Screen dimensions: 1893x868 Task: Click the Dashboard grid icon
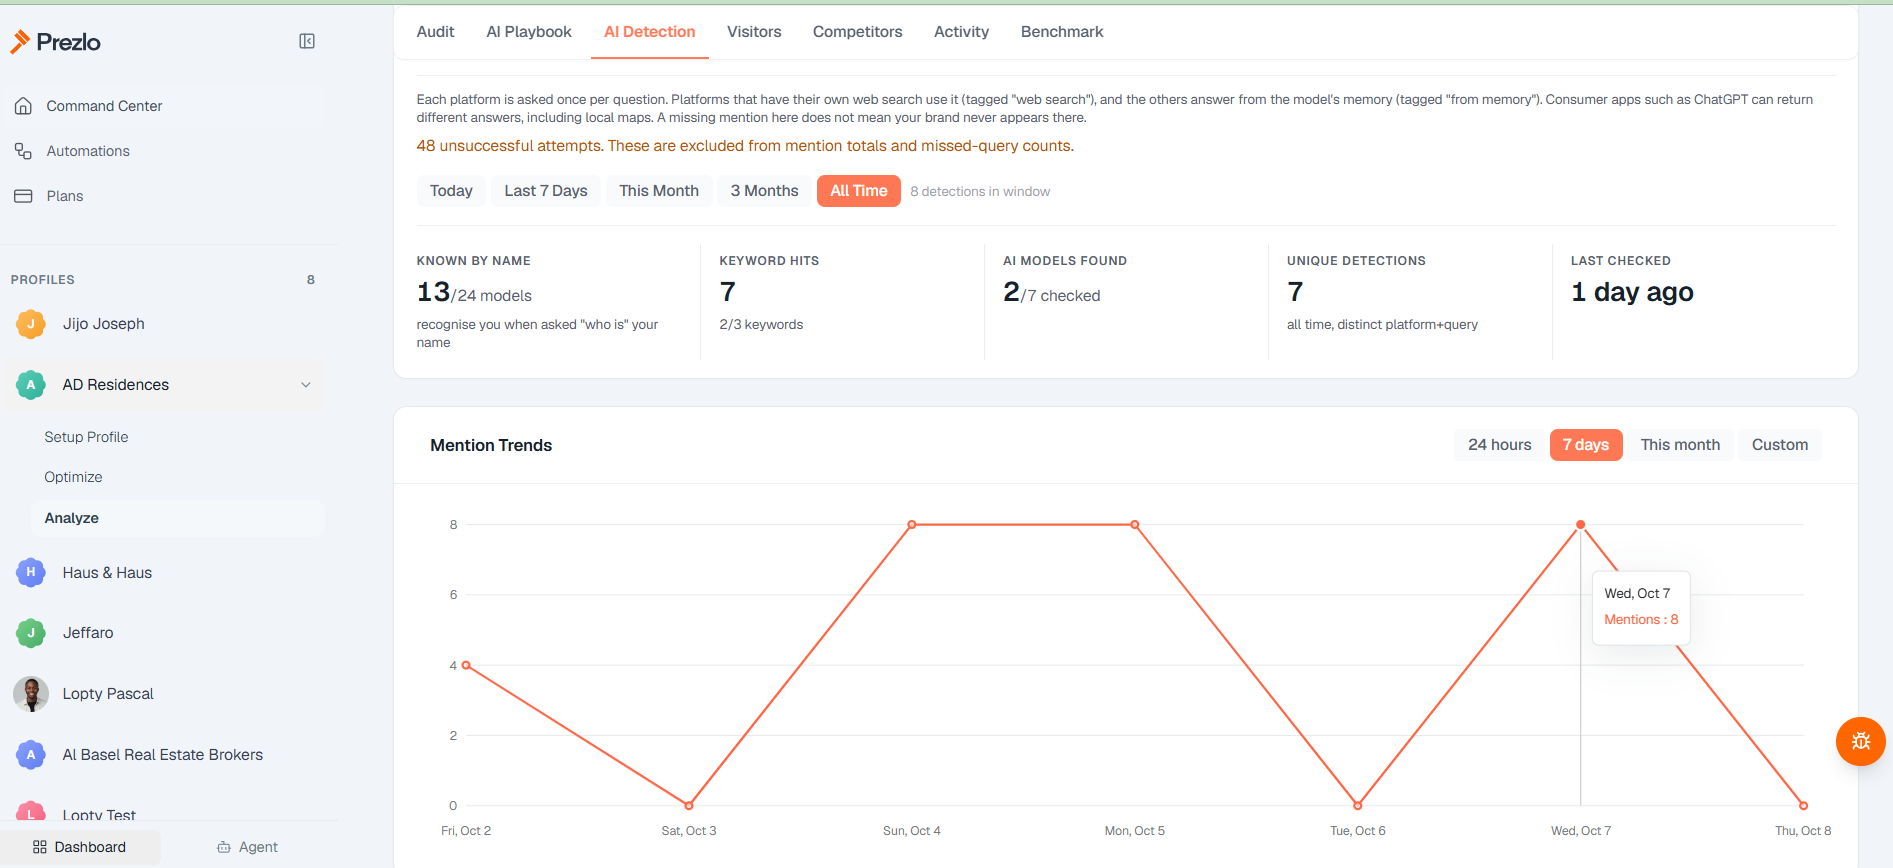pos(40,847)
